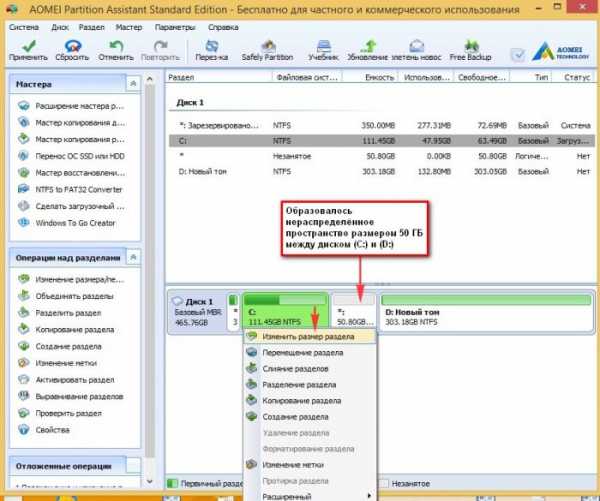
Task: Open NTFS to FAT32 Converter
Action: [x=72, y=189]
